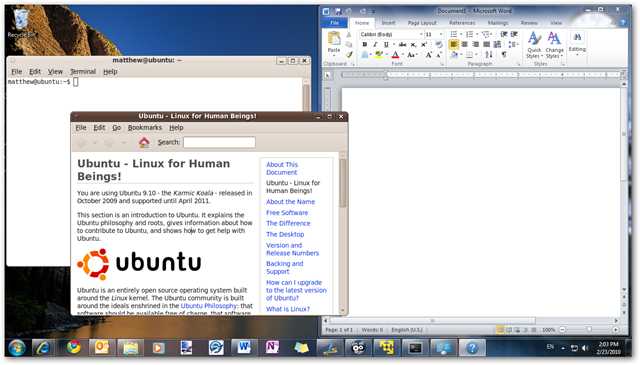Click the 'The Difference' link
Viewport: 640px width, 365px height.
288,223
